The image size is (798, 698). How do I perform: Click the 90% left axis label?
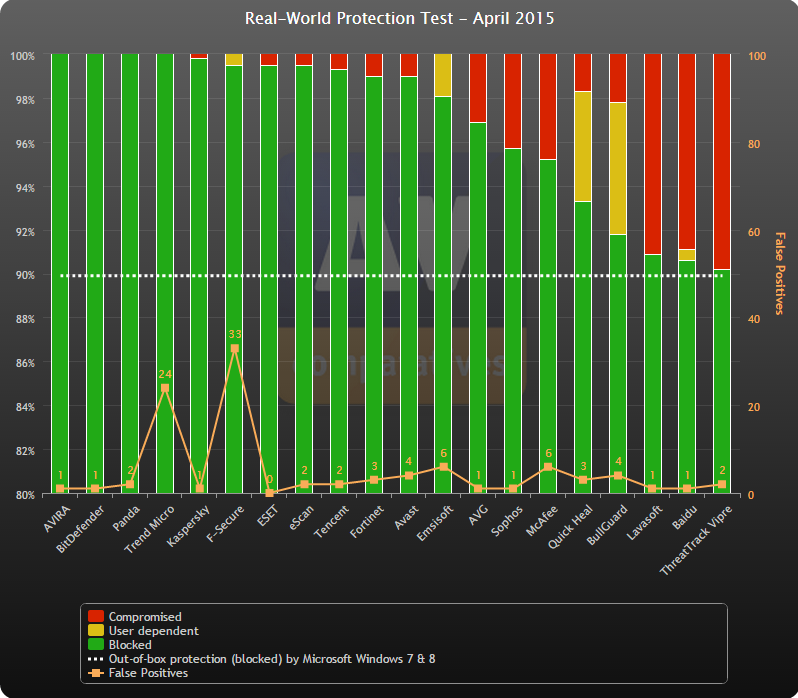[25, 275]
